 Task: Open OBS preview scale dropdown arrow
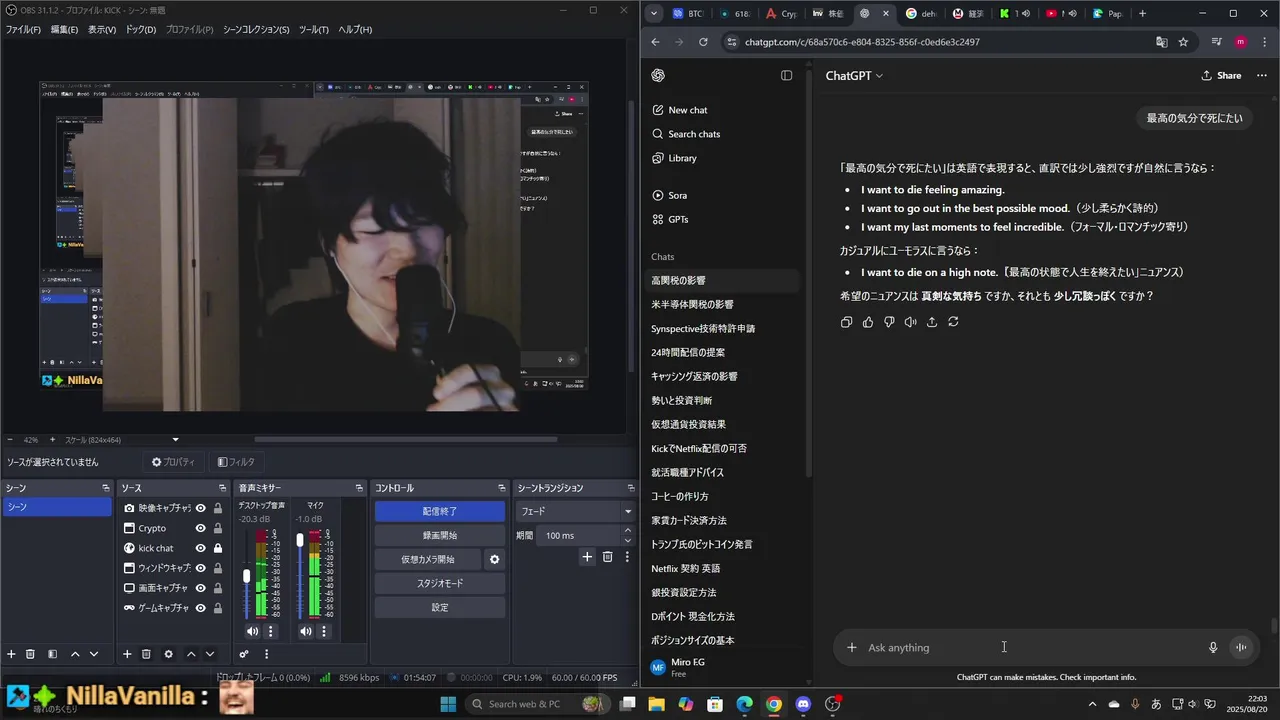click(175, 440)
